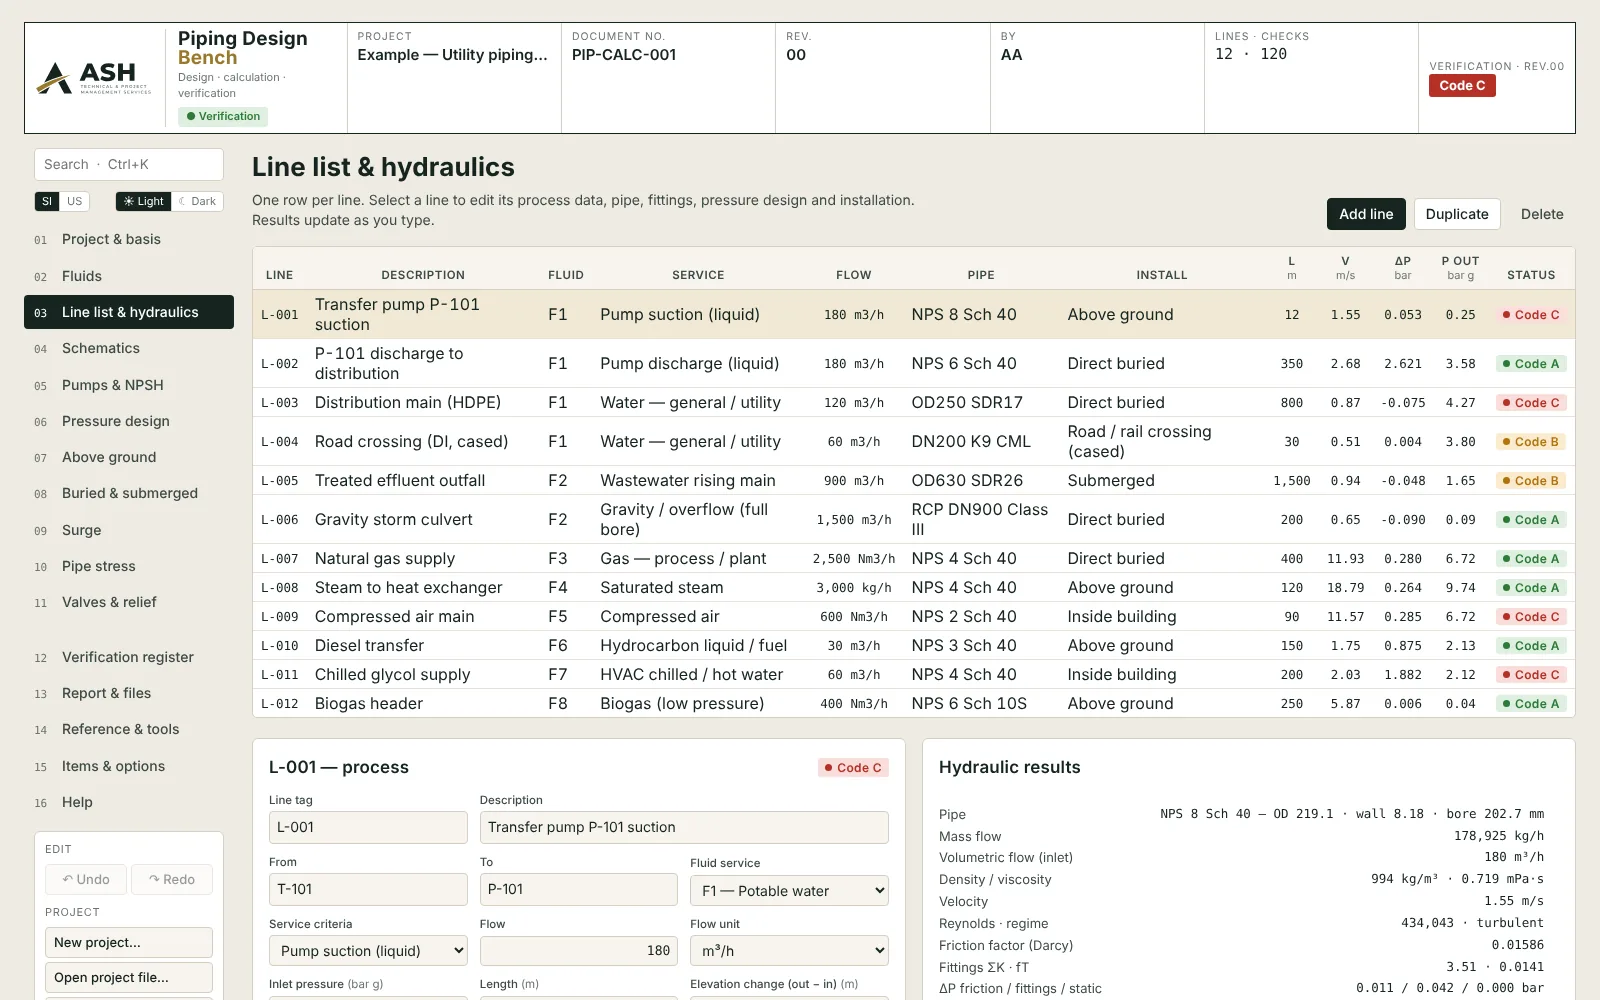Screen dimensions: 1600x1000
Task: Open the Help page
Action: (x=129, y=802)
